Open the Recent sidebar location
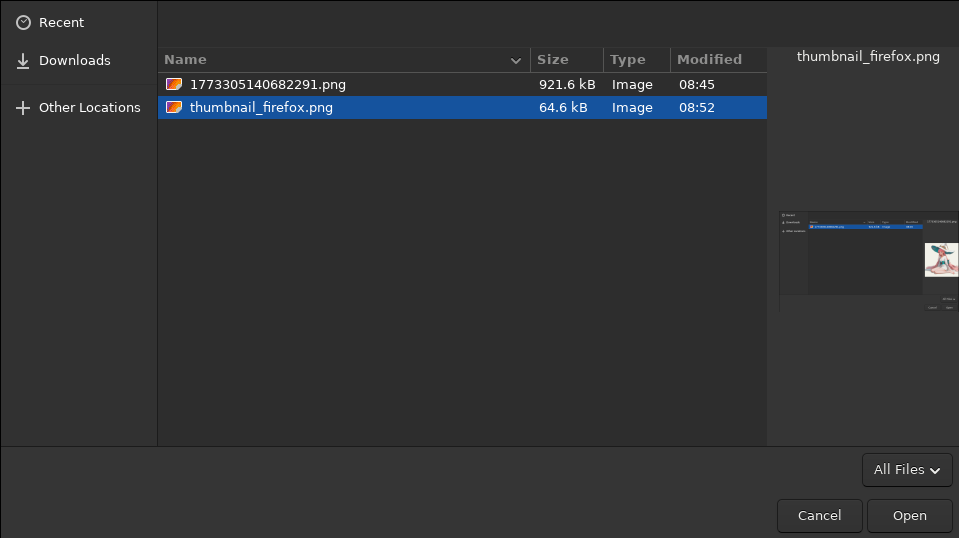Screen dimensions: 959x538 (x=79, y=23)
